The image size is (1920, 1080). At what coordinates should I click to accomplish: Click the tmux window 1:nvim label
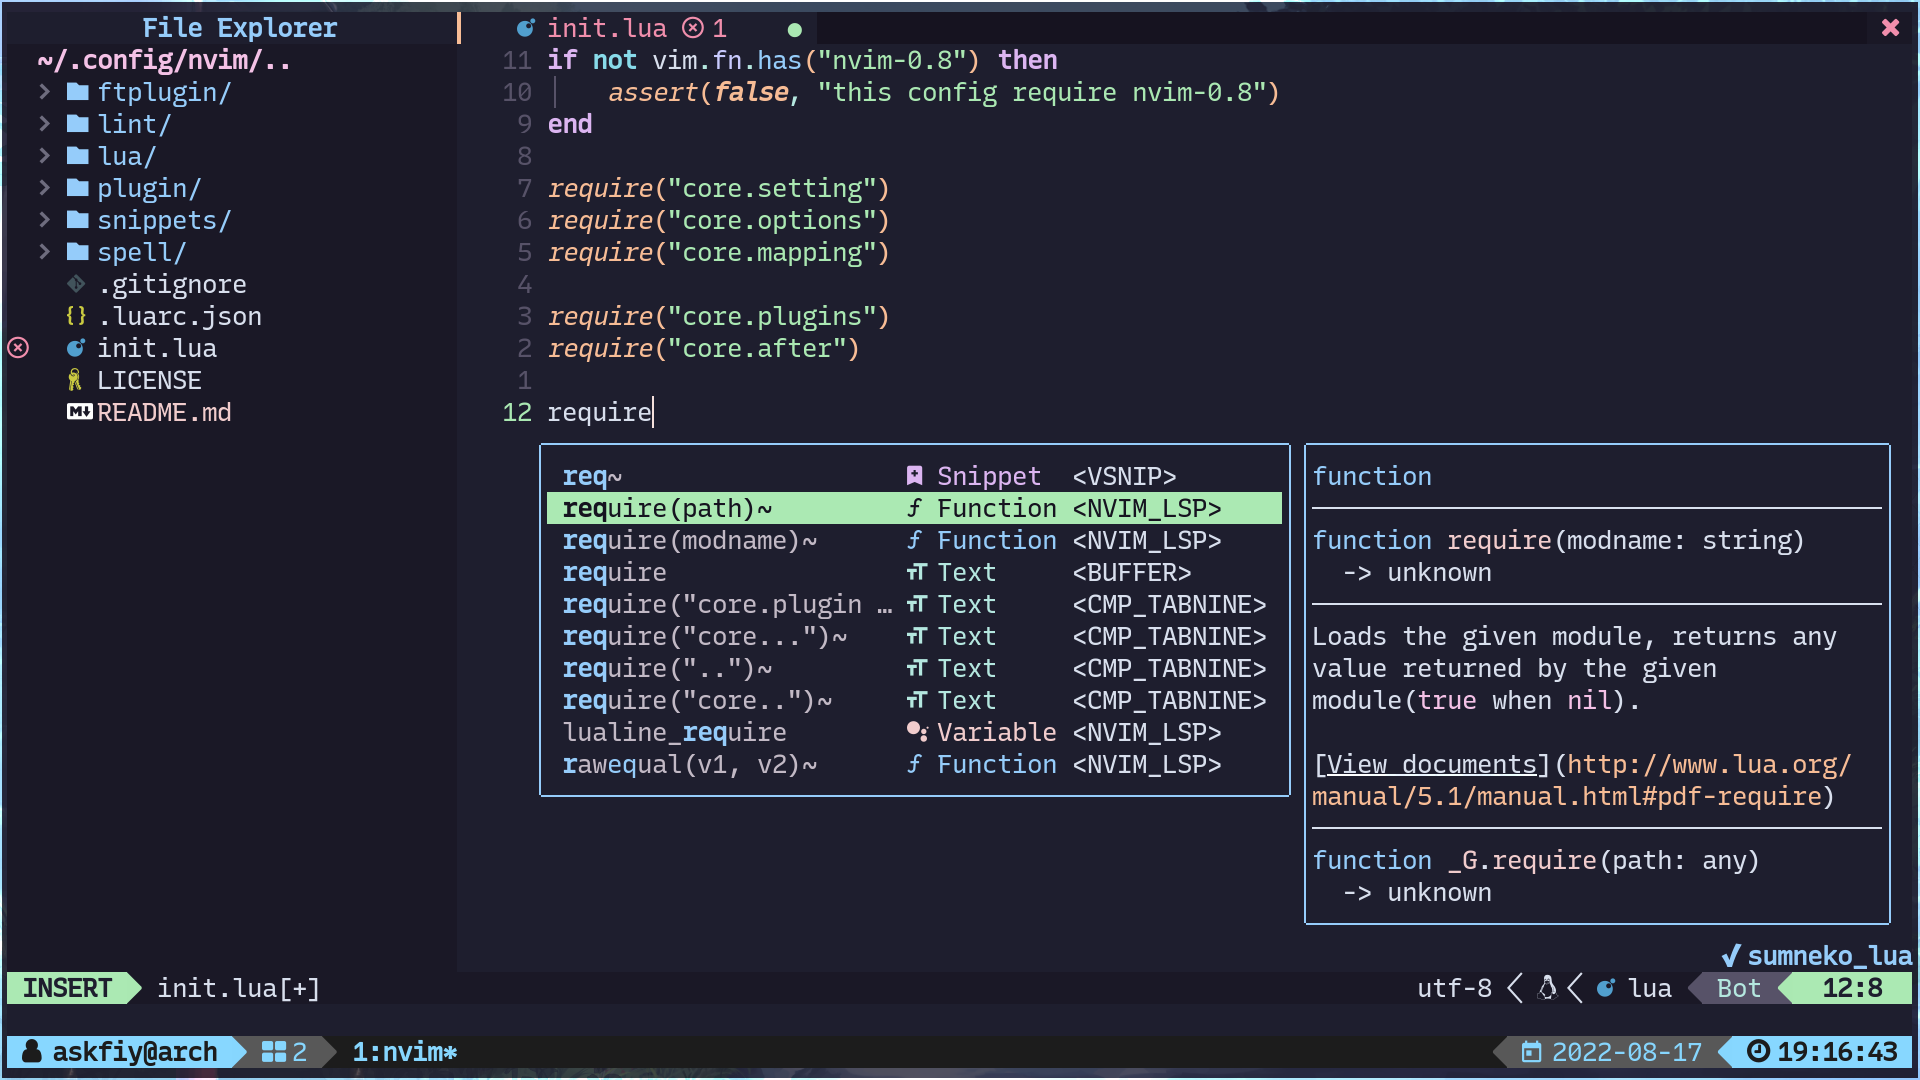[404, 1052]
